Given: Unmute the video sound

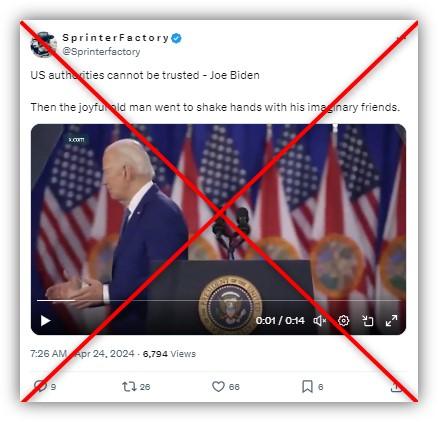Looking at the screenshot, I should click(319, 321).
